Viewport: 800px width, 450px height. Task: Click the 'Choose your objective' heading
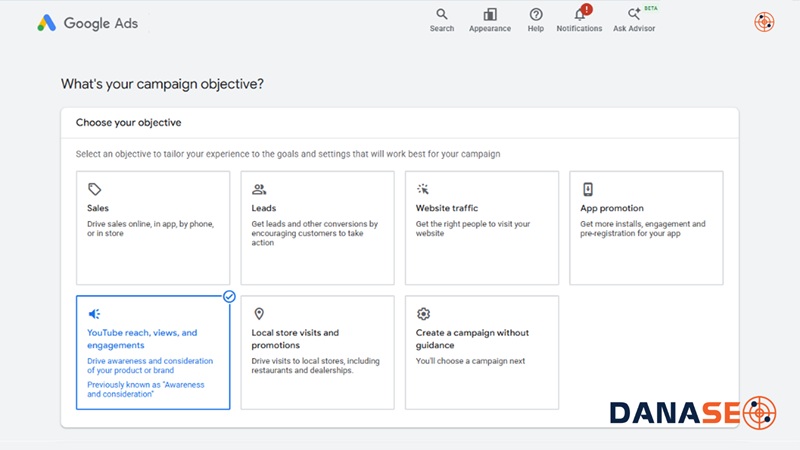[129, 122]
